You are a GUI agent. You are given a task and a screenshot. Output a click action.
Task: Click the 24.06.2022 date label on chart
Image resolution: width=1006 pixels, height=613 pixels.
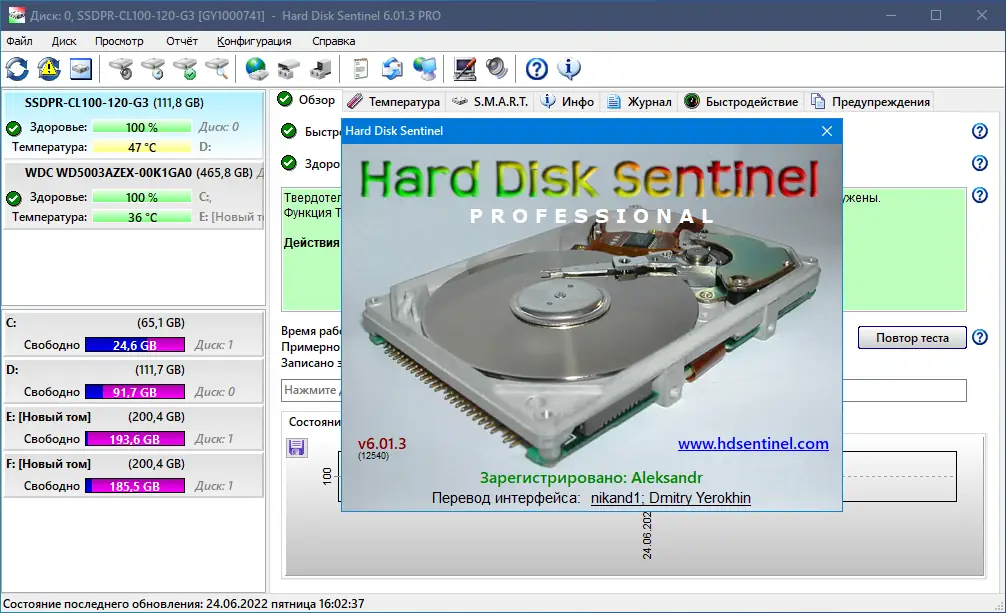(647, 535)
